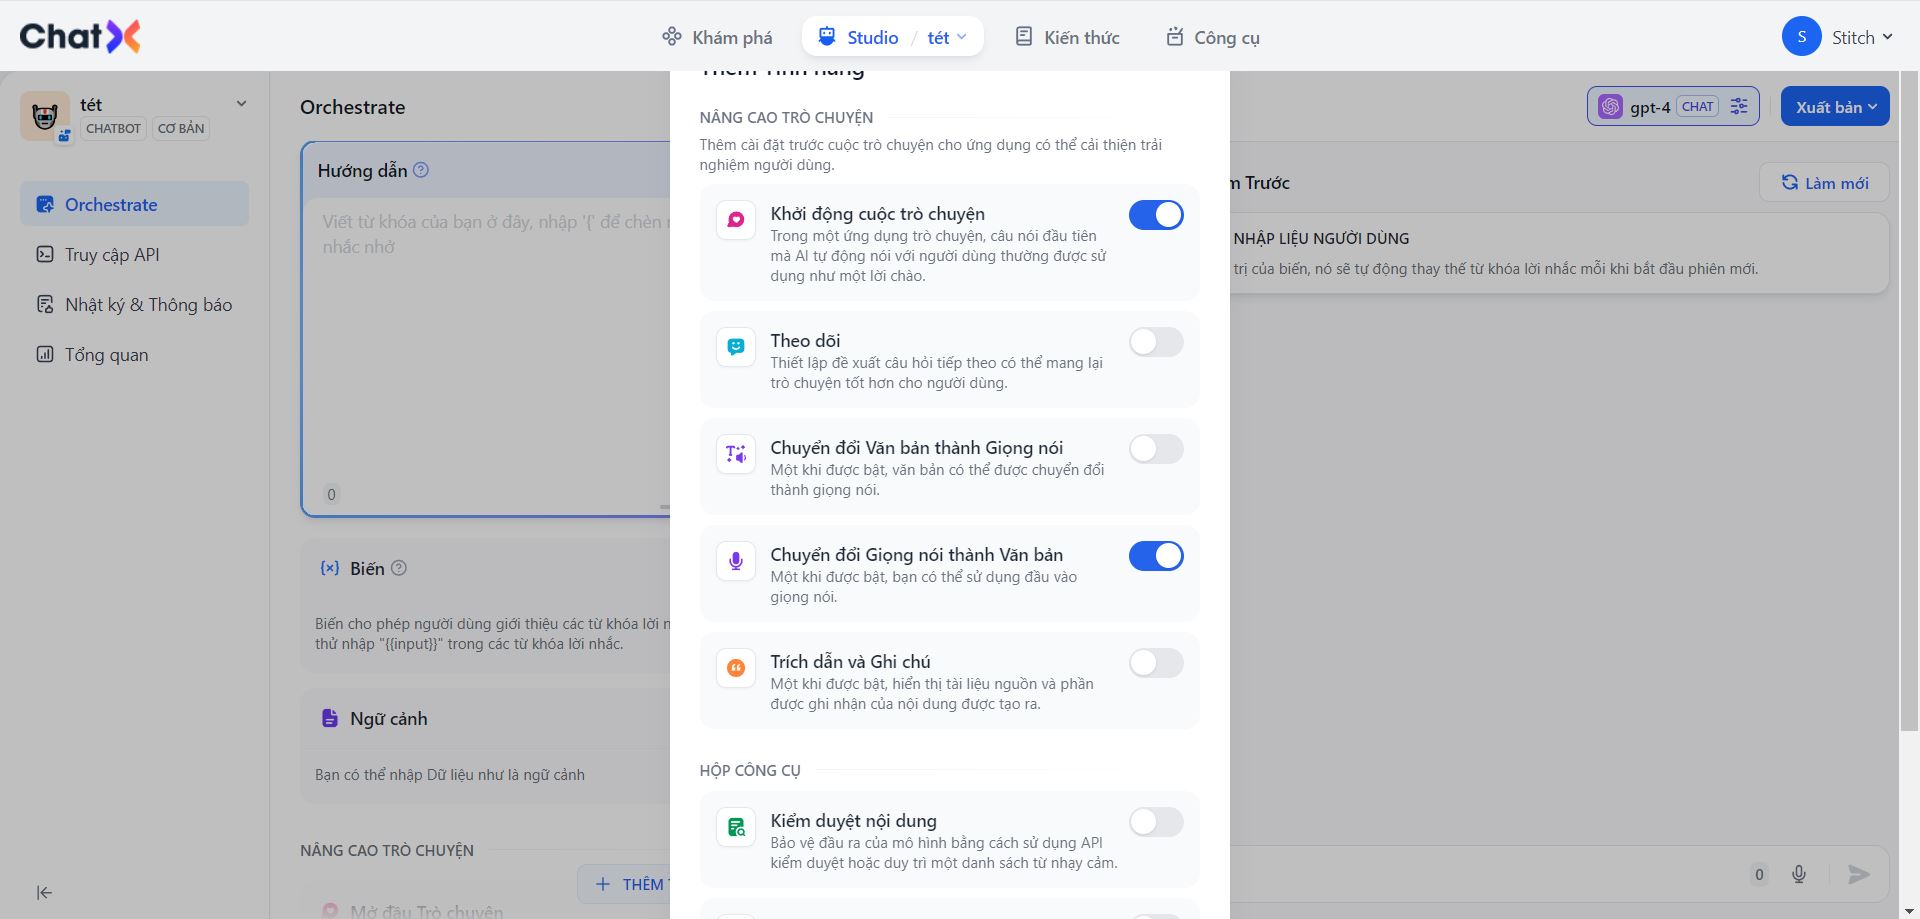Viewport: 1920px width, 919px height.
Task: Open model parameter settings sliders icon
Action: click(x=1739, y=106)
